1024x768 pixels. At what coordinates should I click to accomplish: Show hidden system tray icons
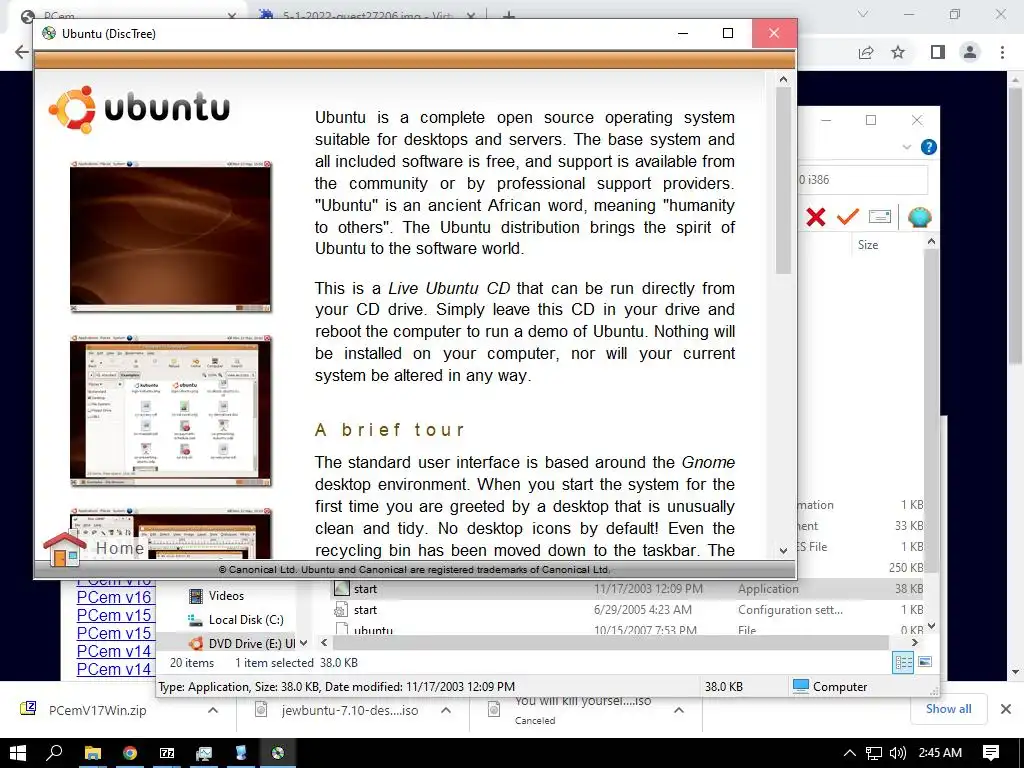[850, 753]
